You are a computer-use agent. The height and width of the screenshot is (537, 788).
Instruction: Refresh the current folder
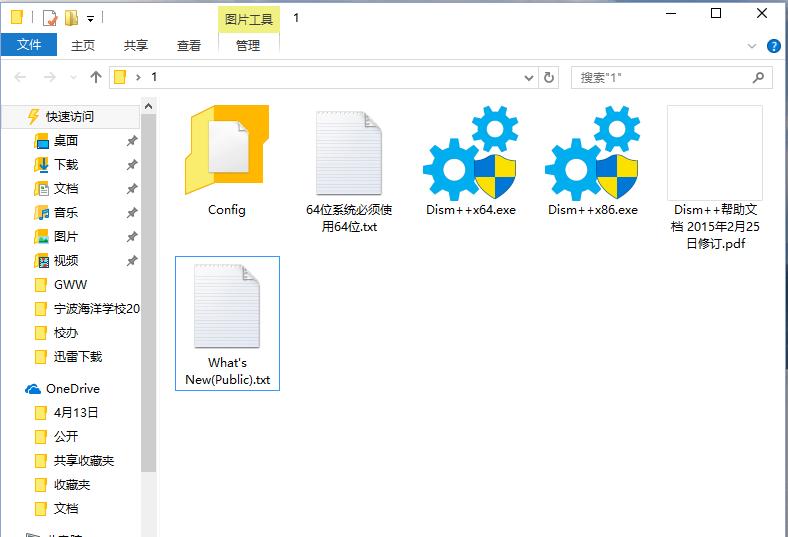point(549,77)
